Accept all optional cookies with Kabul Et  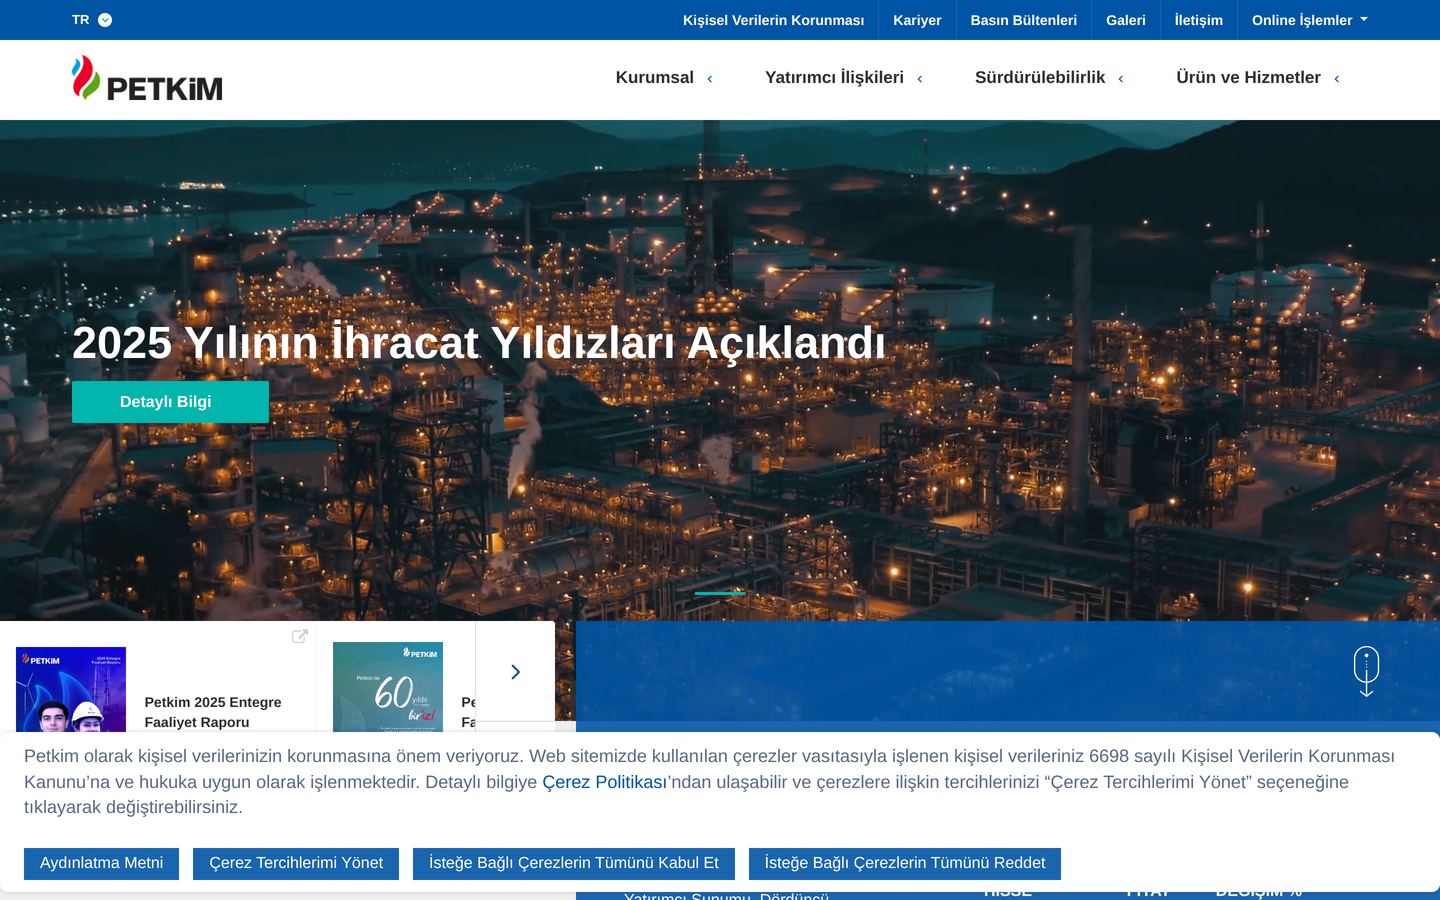(x=574, y=864)
